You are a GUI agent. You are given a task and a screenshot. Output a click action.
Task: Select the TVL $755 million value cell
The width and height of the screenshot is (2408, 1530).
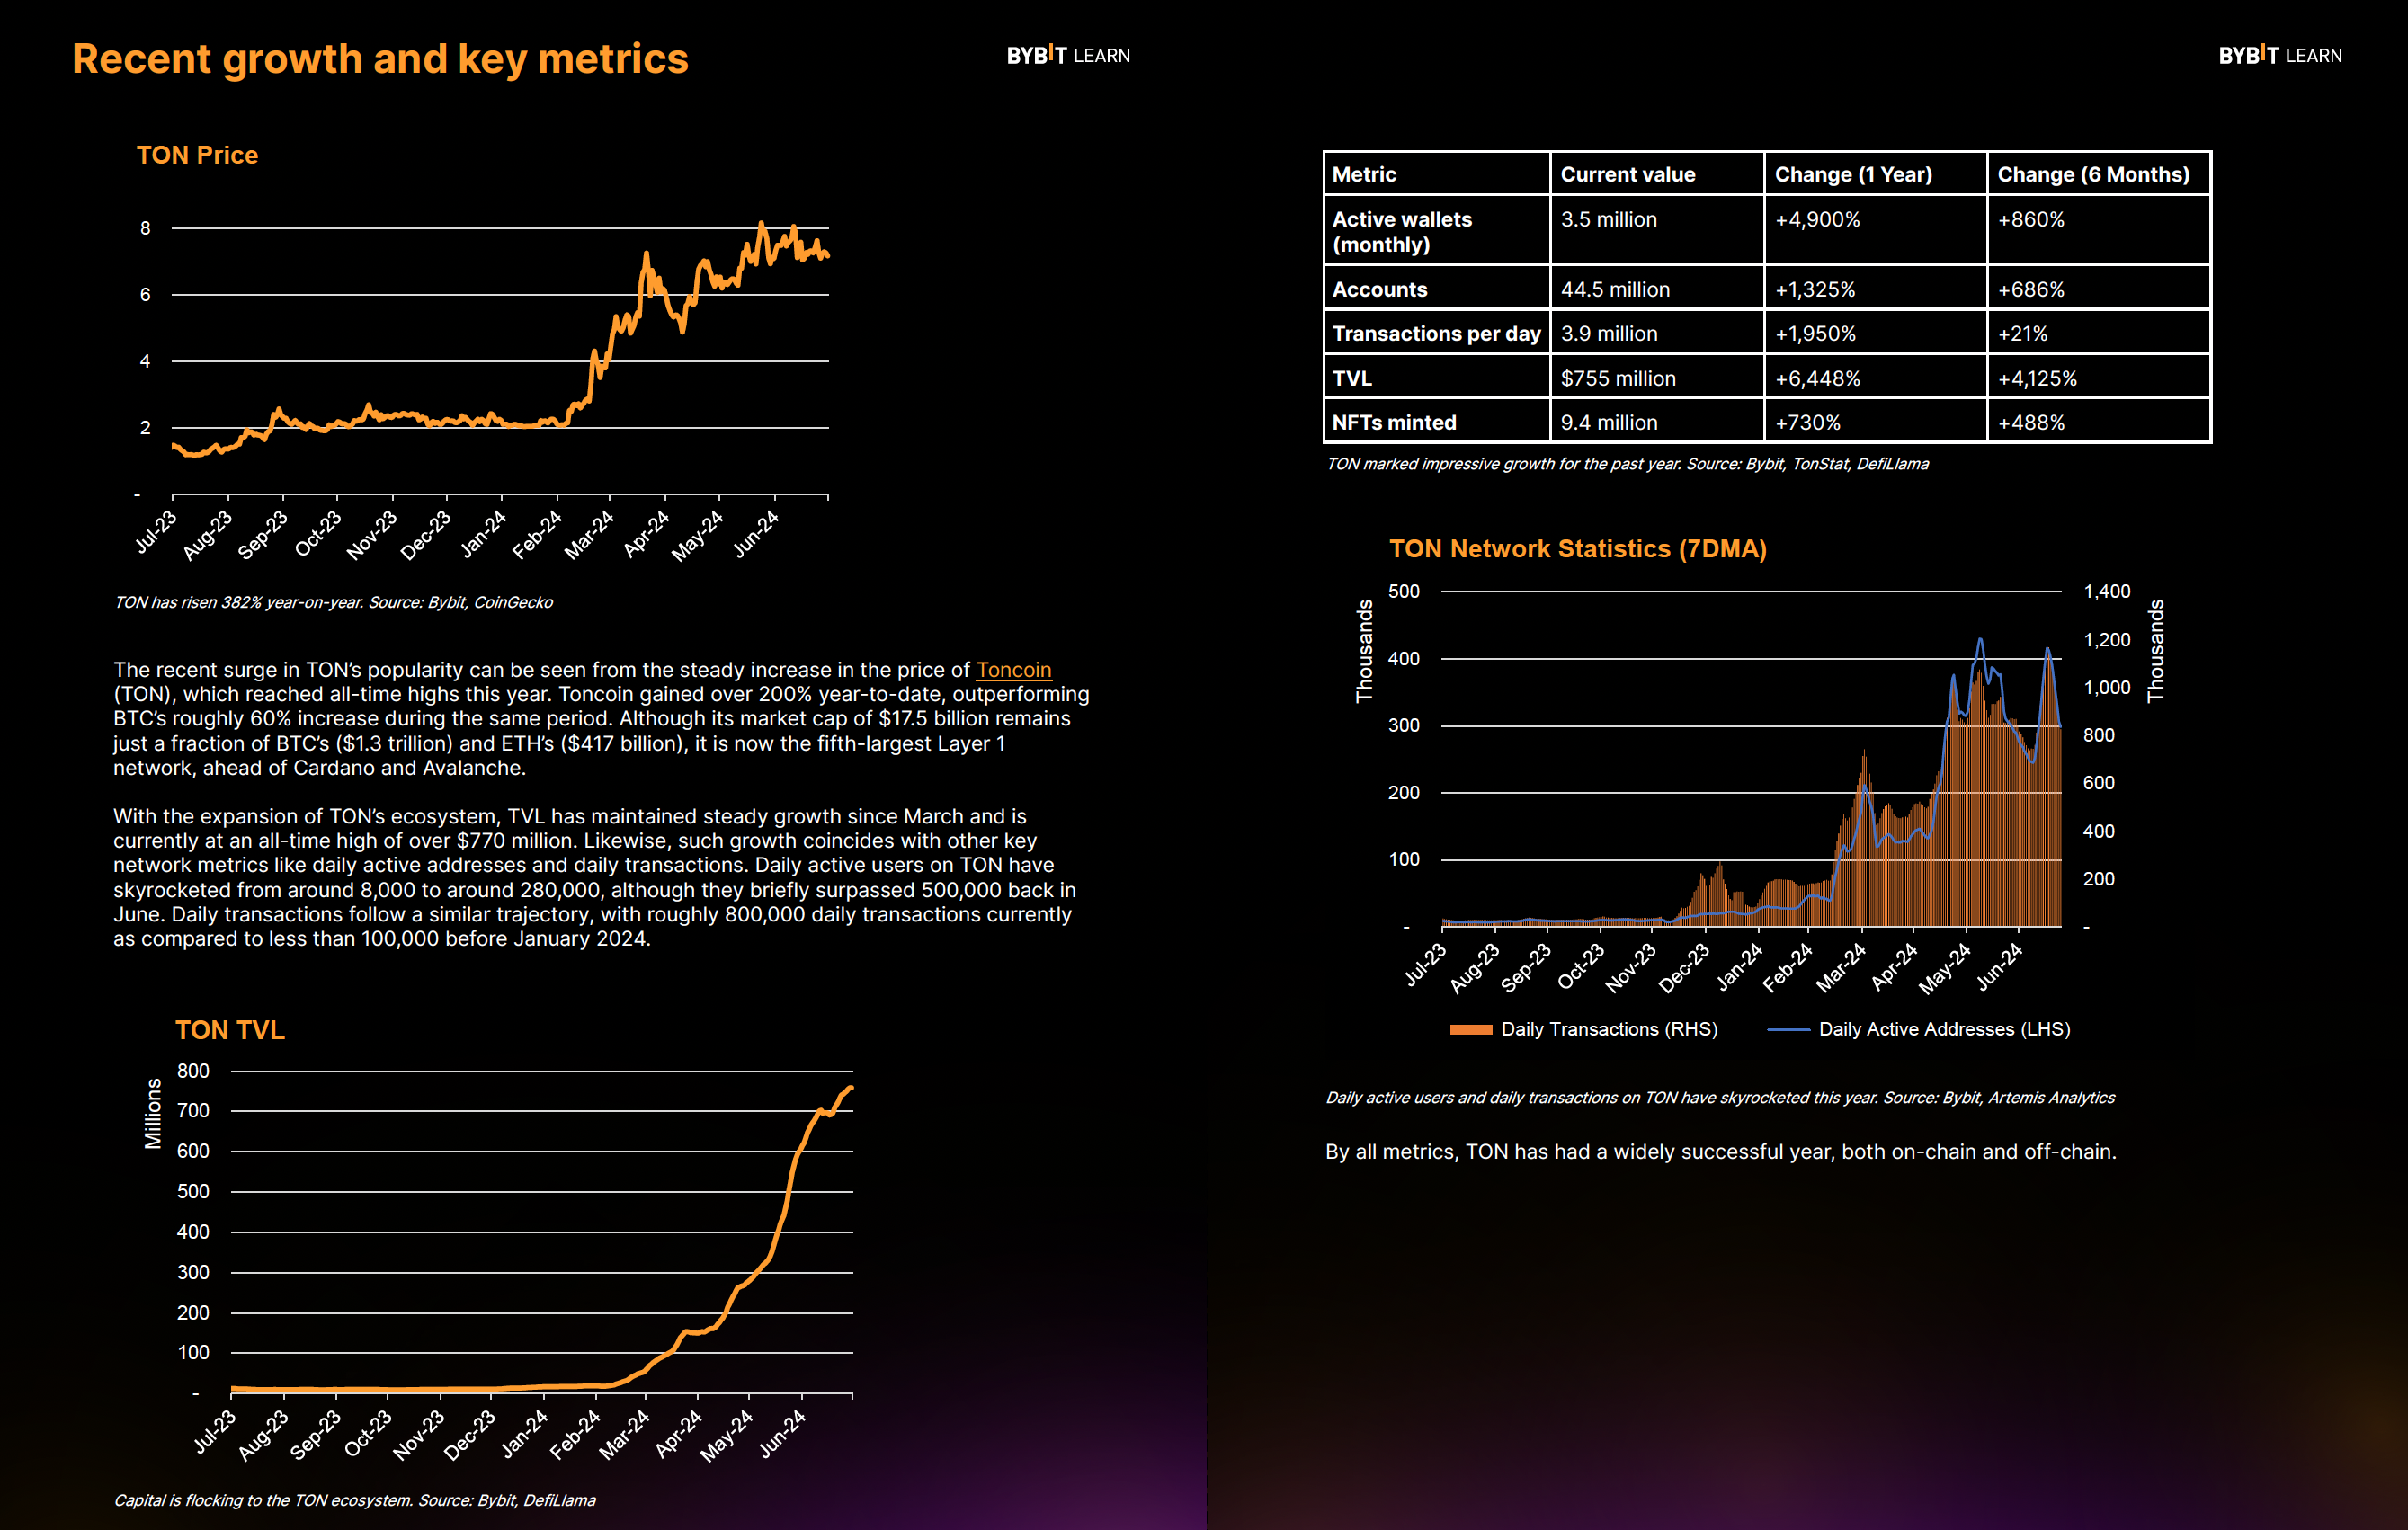[x=1657, y=378]
